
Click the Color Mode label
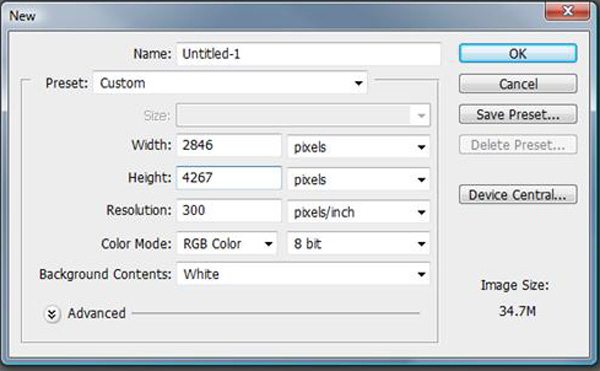point(136,244)
